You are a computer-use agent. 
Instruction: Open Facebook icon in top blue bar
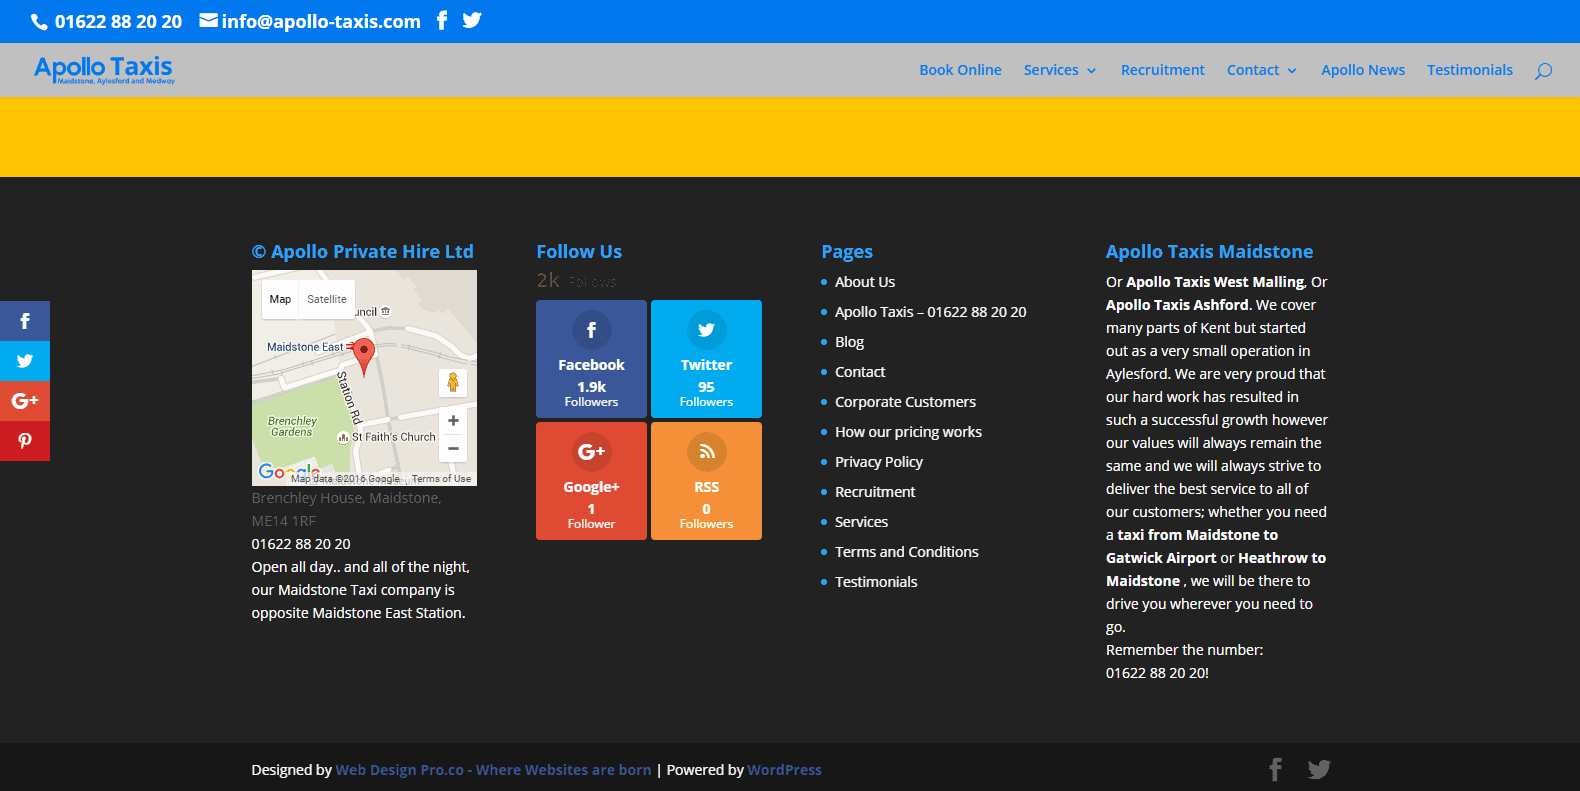[442, 20]
